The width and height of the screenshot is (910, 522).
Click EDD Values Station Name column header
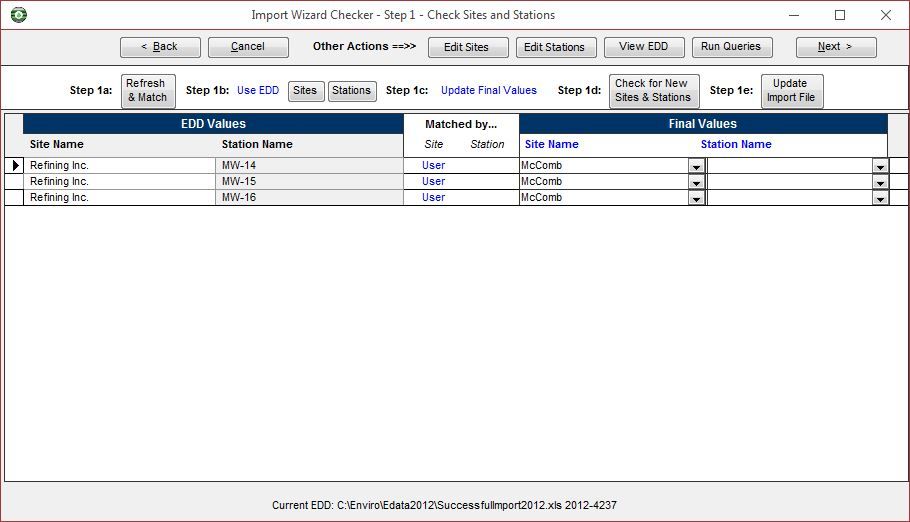[x=257, y=145]
